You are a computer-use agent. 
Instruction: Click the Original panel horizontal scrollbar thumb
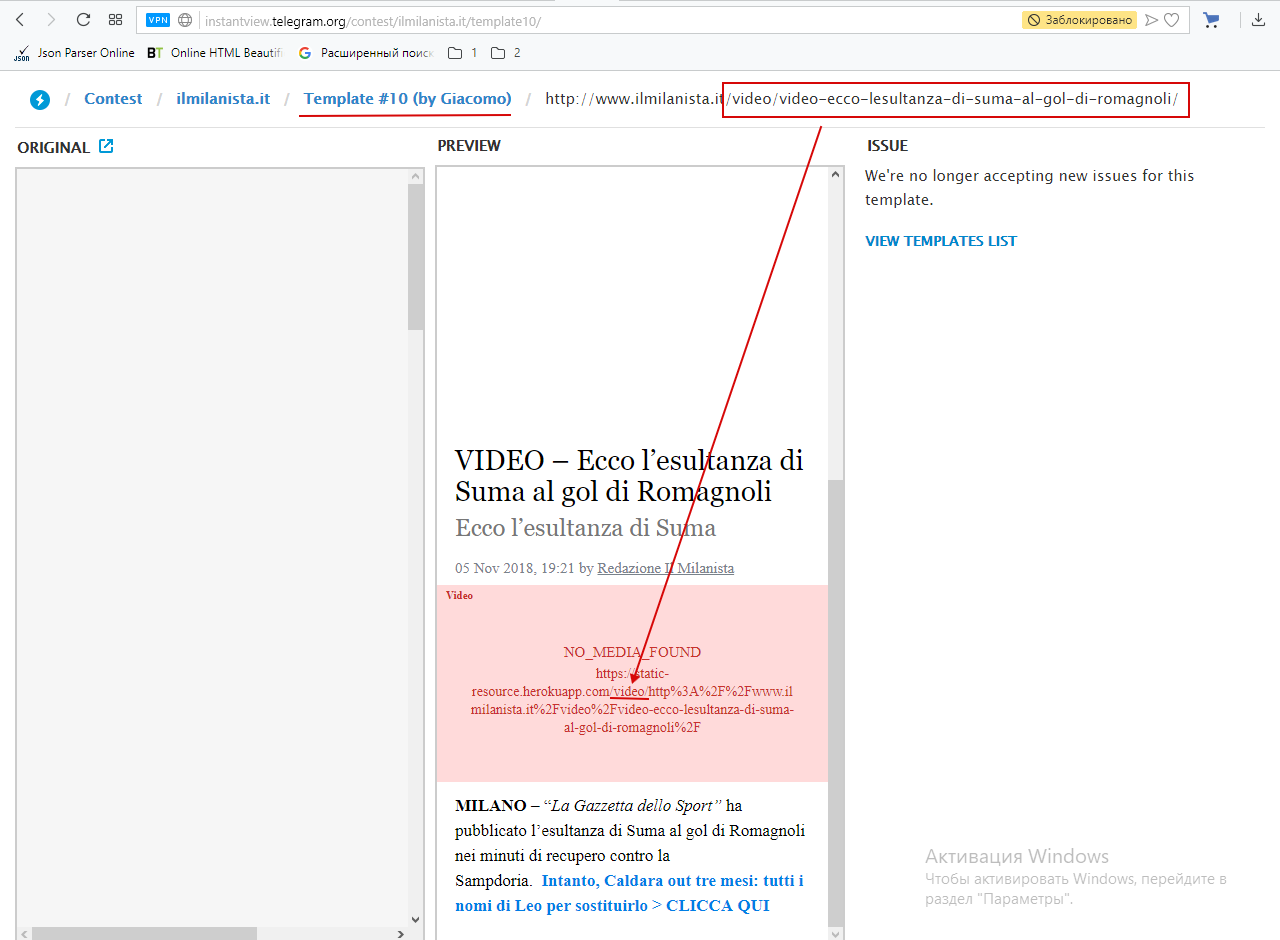[x=144, y=934]
